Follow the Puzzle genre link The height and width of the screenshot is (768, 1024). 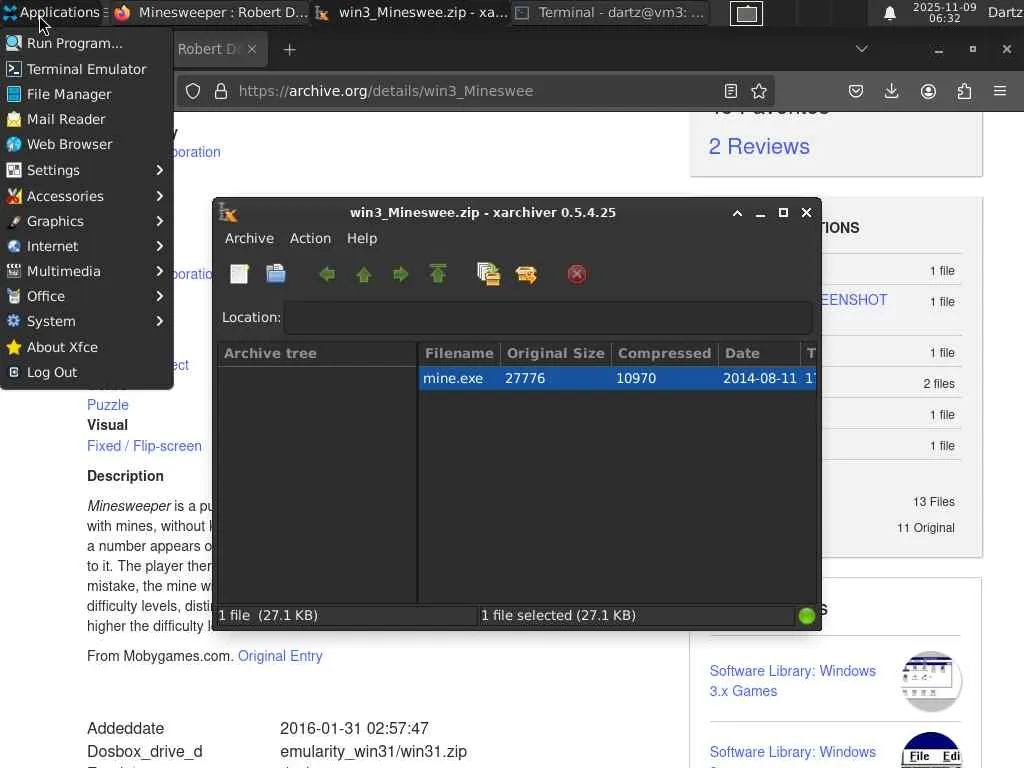[x=108, y=405]
